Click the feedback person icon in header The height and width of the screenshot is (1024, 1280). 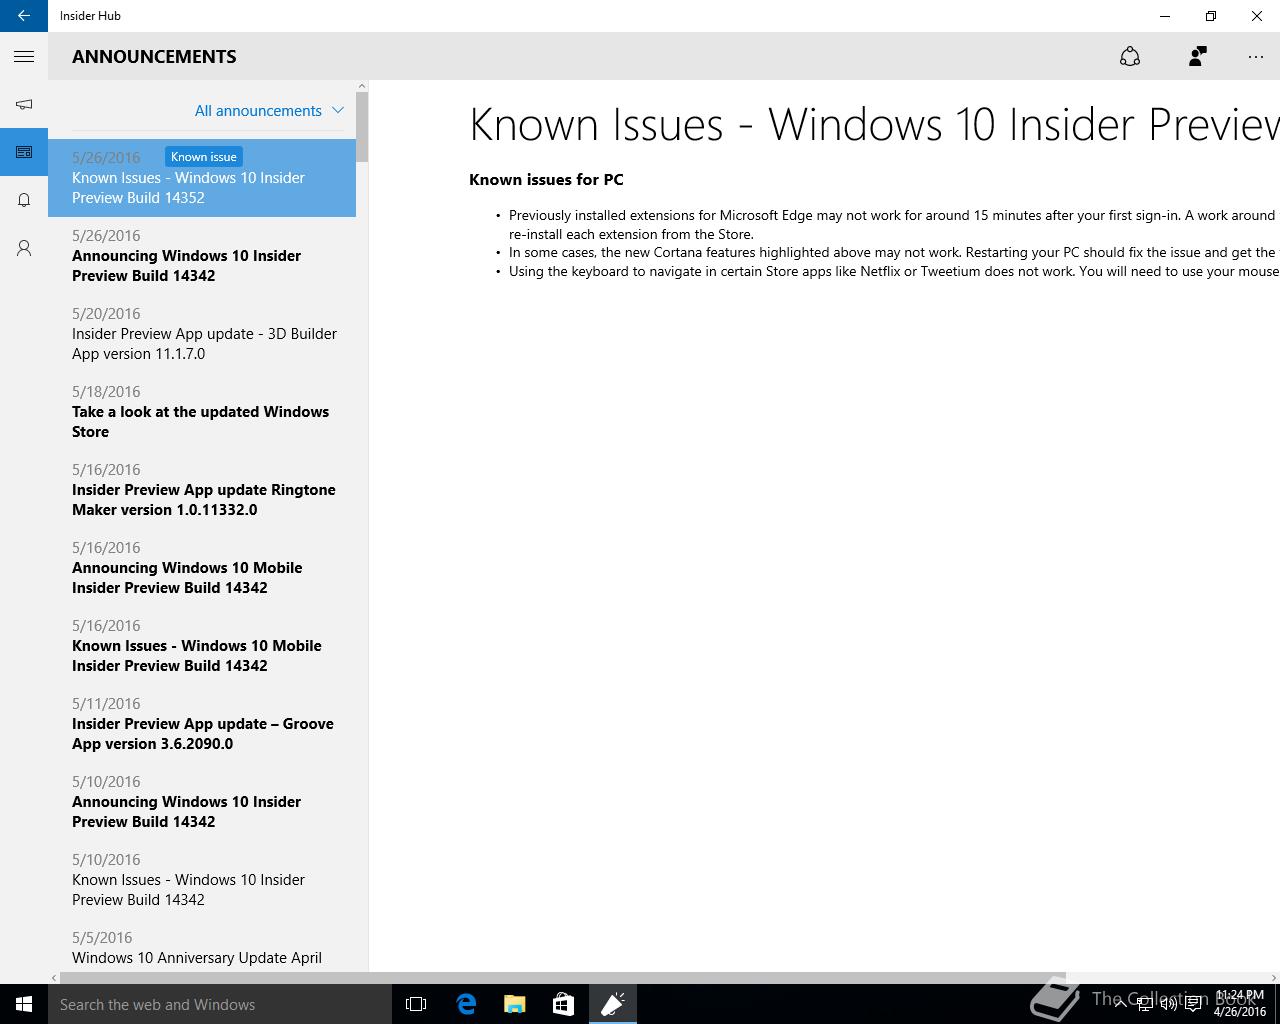[x=1197, y=57]
